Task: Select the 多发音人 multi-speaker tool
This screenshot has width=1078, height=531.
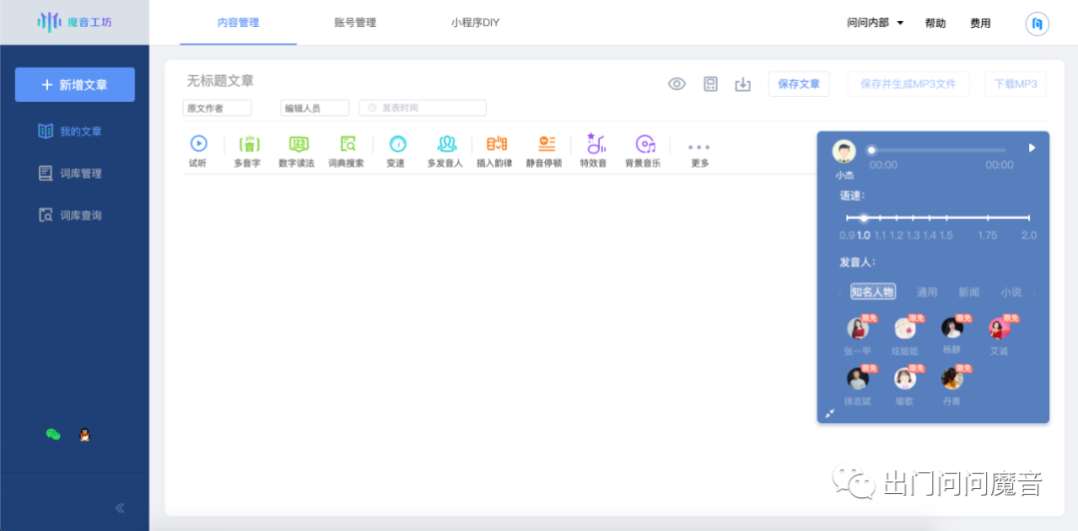Action: [446, 144]
